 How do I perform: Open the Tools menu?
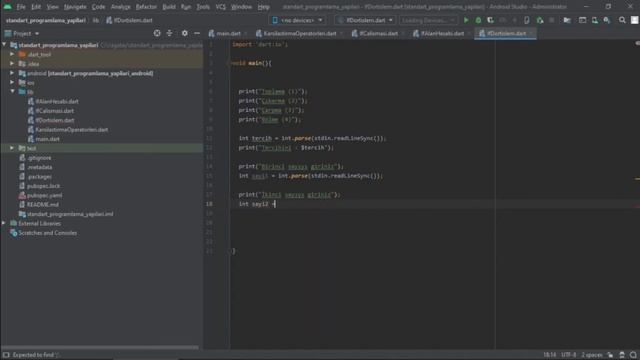coord(203,7)
